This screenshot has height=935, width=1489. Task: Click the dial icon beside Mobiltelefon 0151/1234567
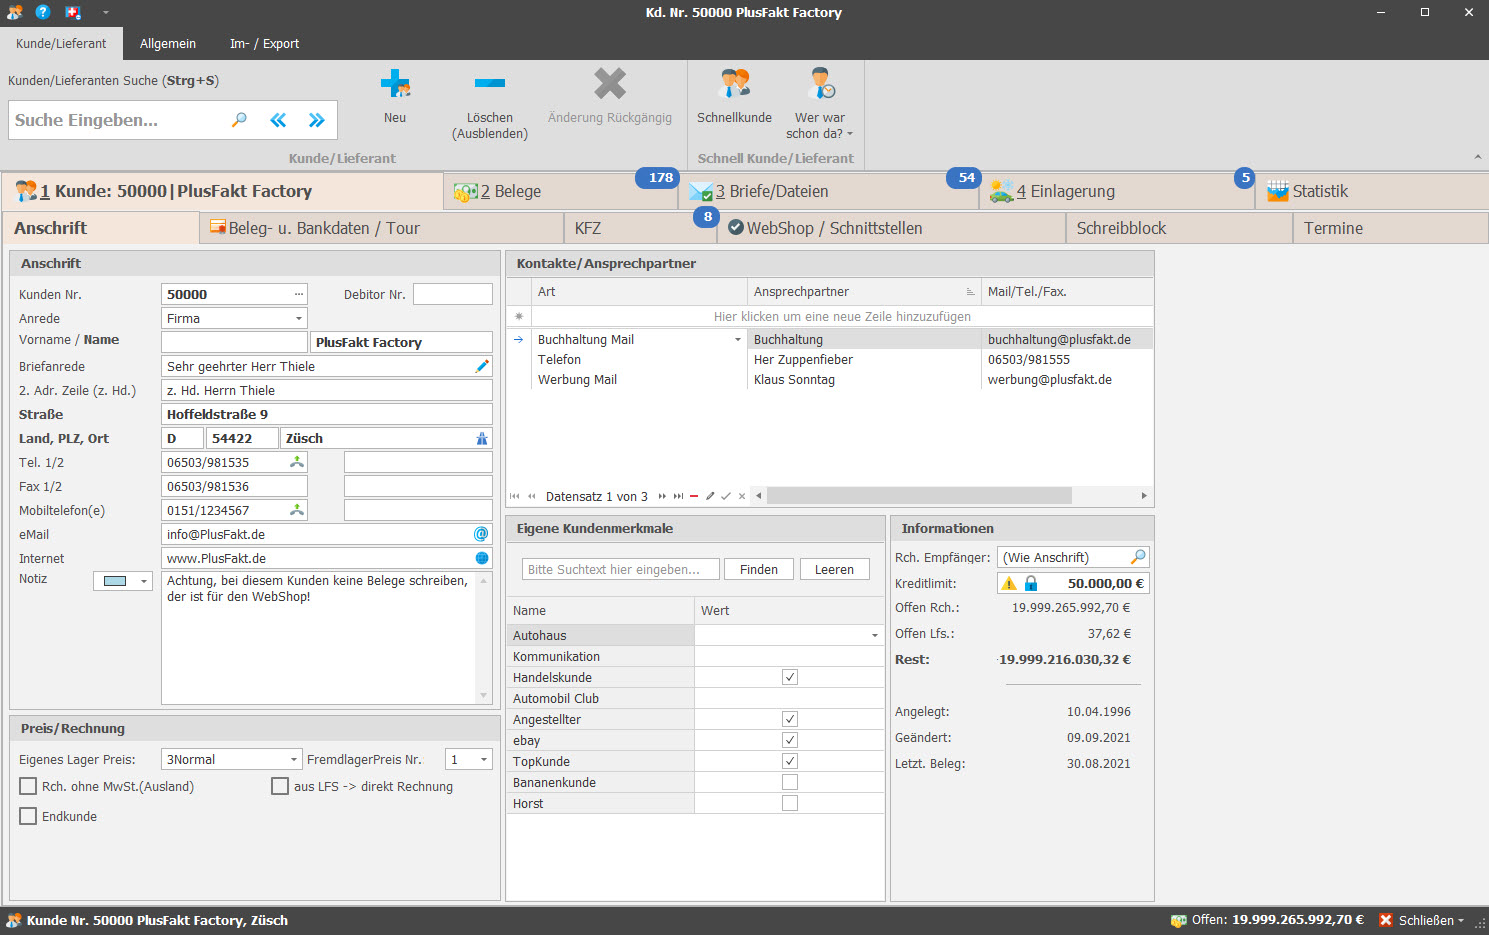pyautogui.click(x=297, y=510)
